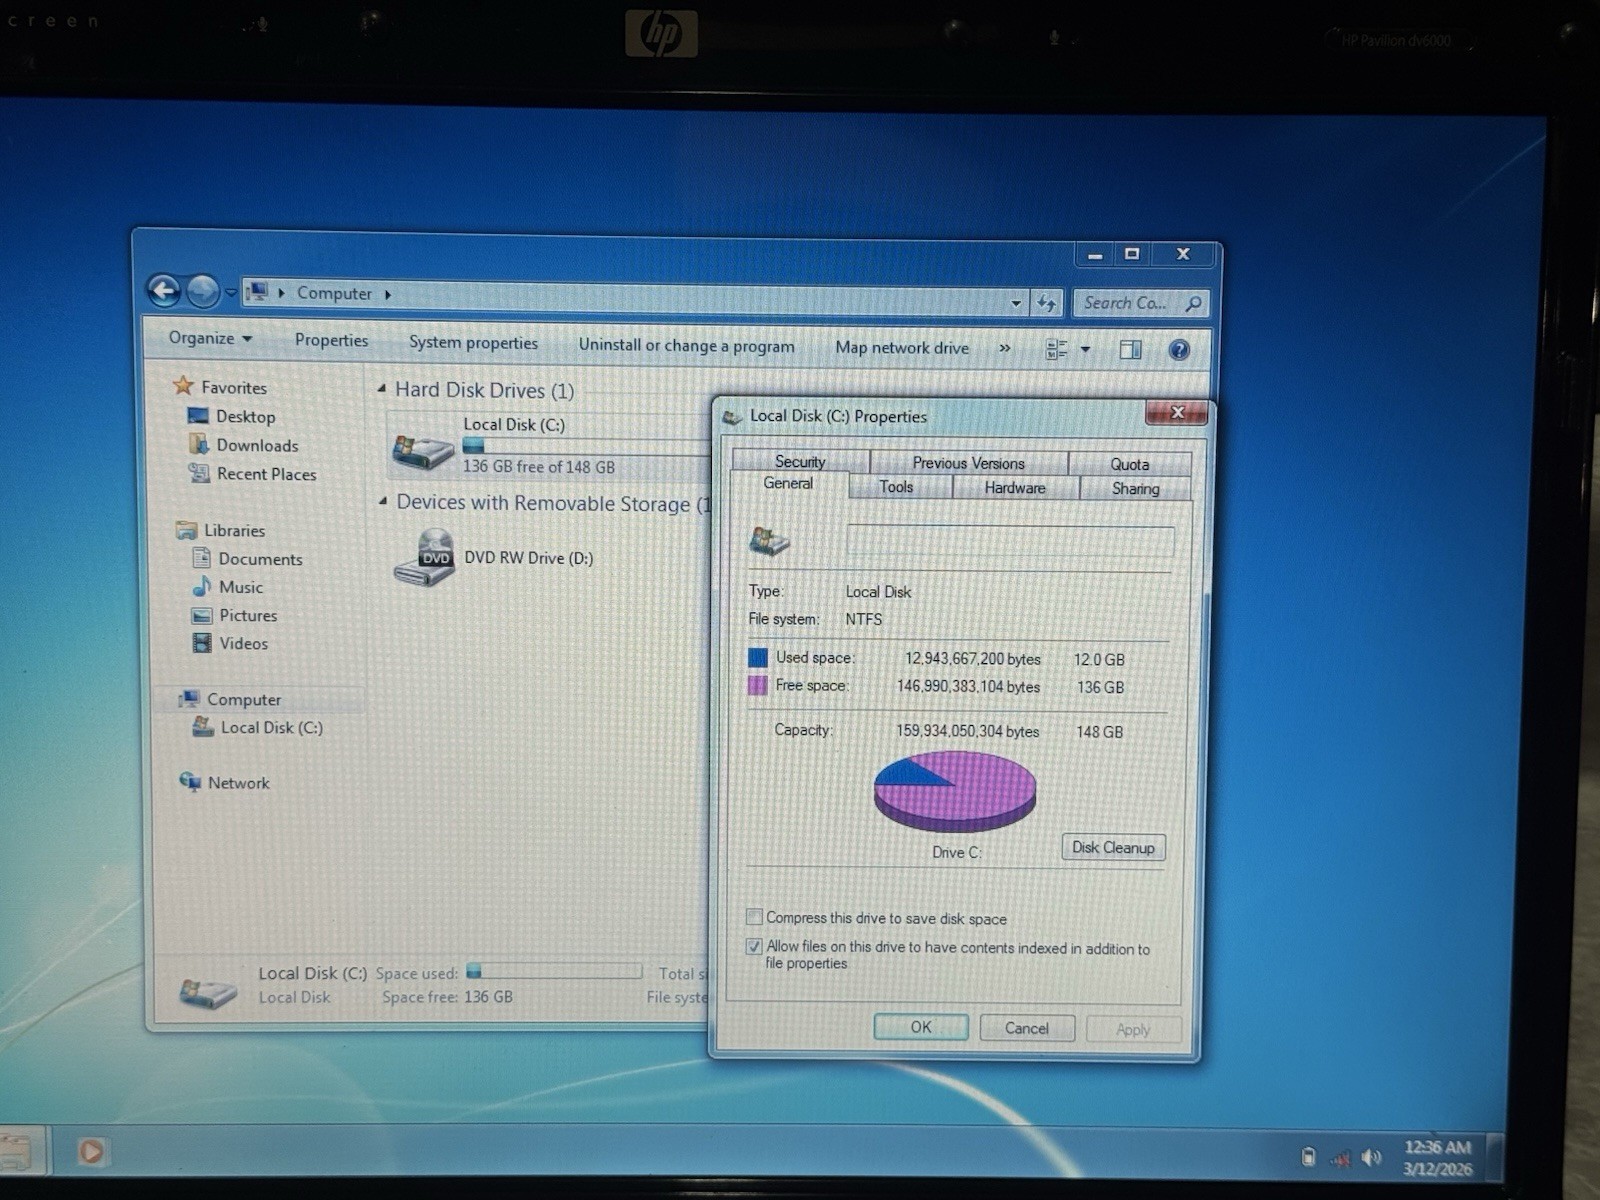Enable Compress this drive checkbox
This screenshot has width=1600, height=1200.
coord(755,916)
